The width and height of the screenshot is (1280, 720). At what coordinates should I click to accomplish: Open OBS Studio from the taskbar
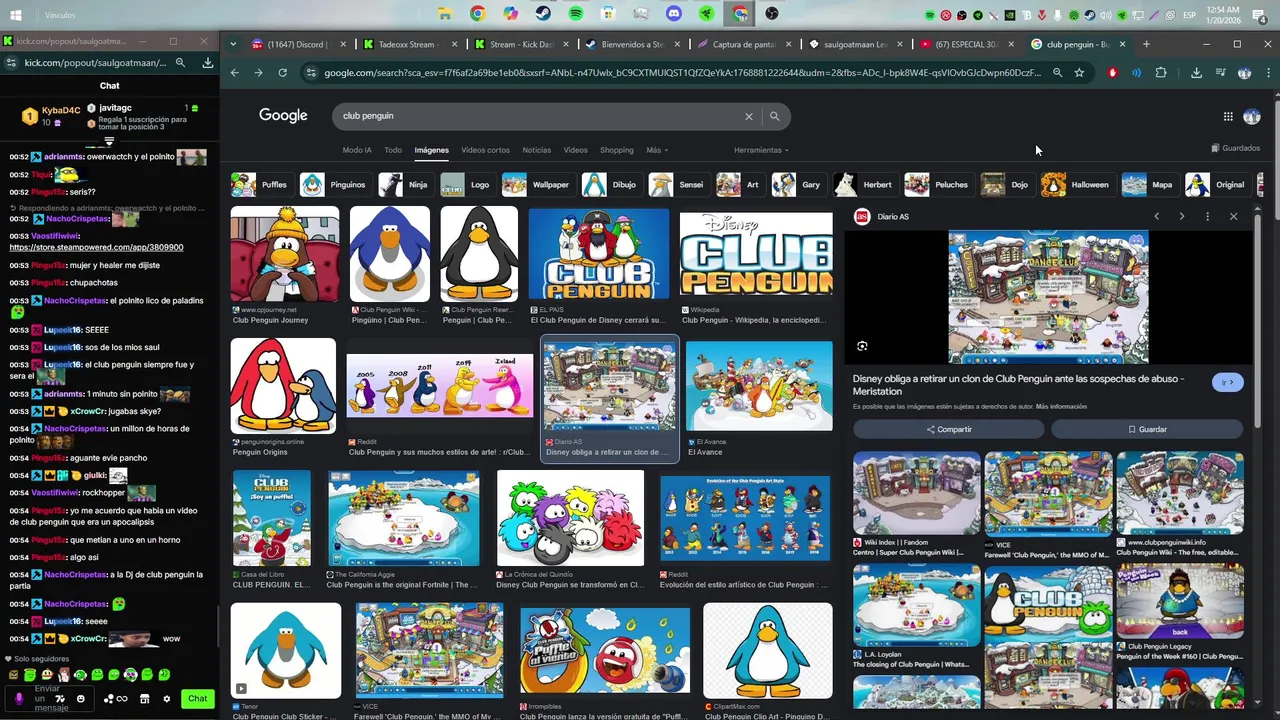[x=772, y=14]
